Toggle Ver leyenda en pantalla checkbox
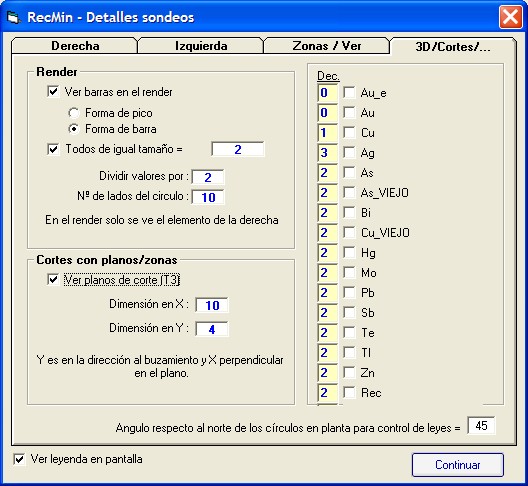 19,459
